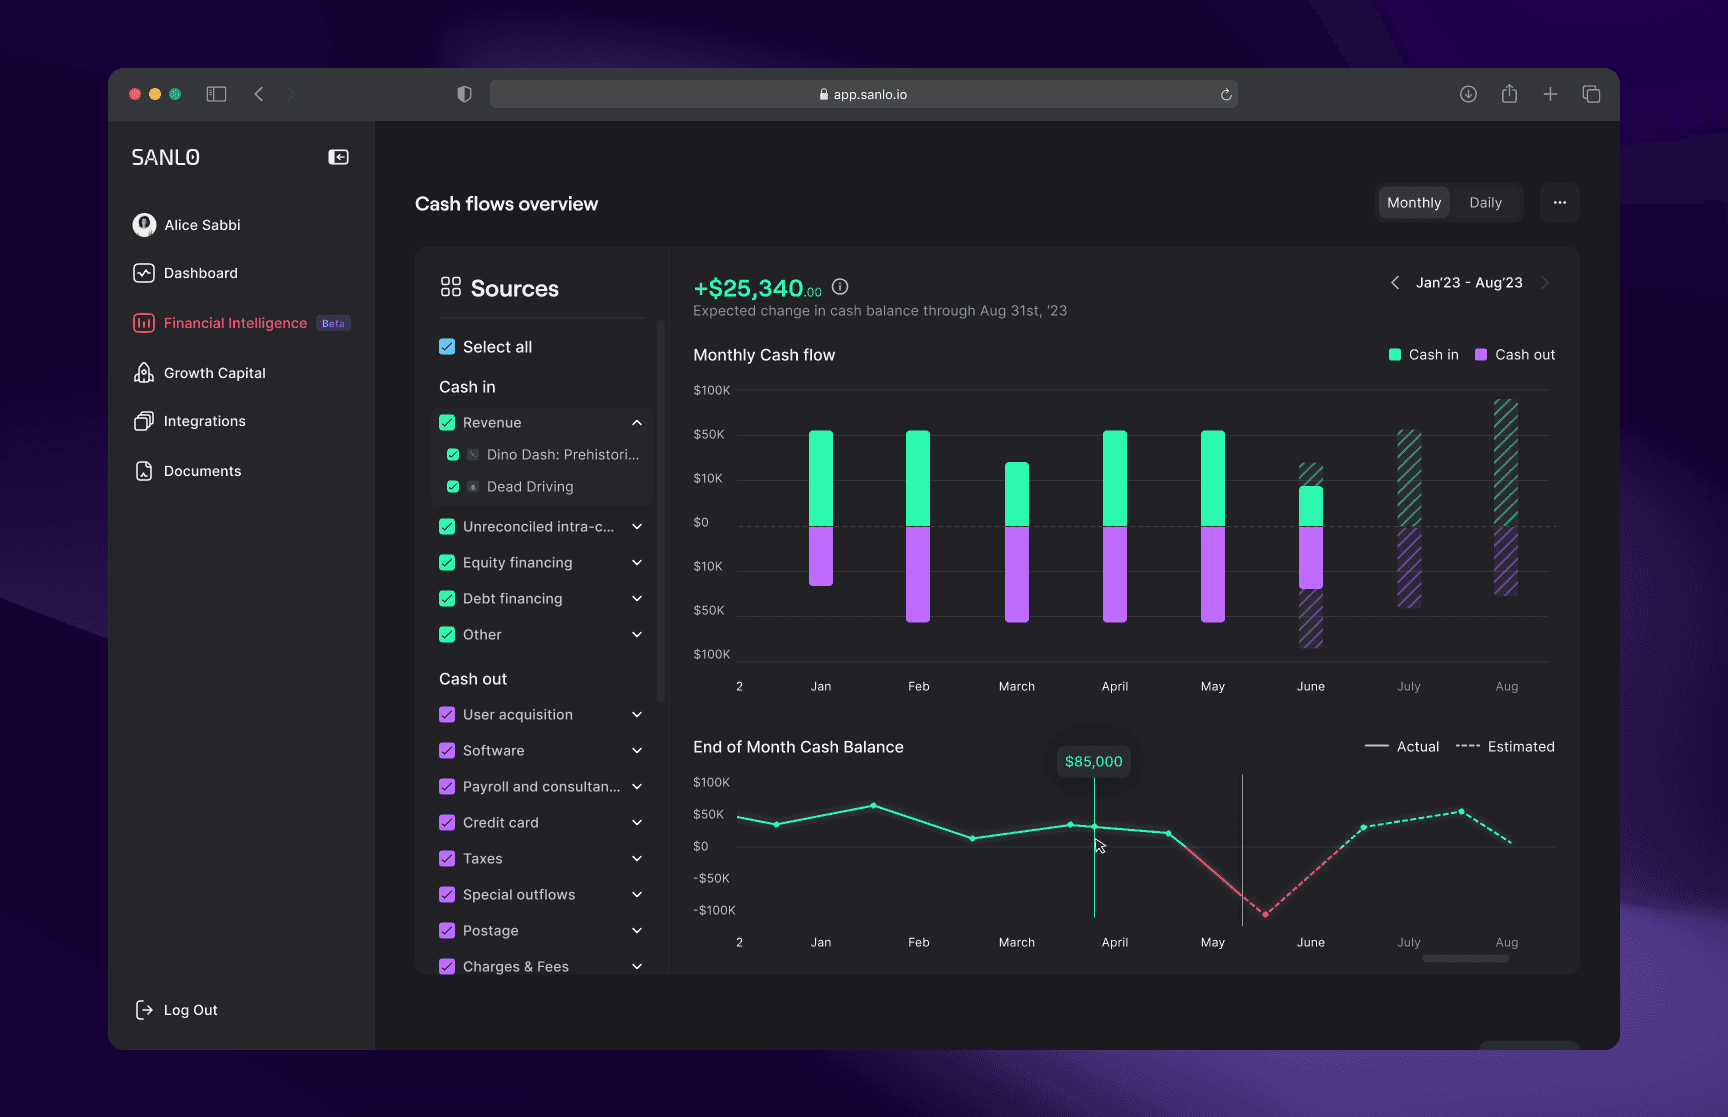Collapse the Revenue group chevron

[x=637, y=423]
